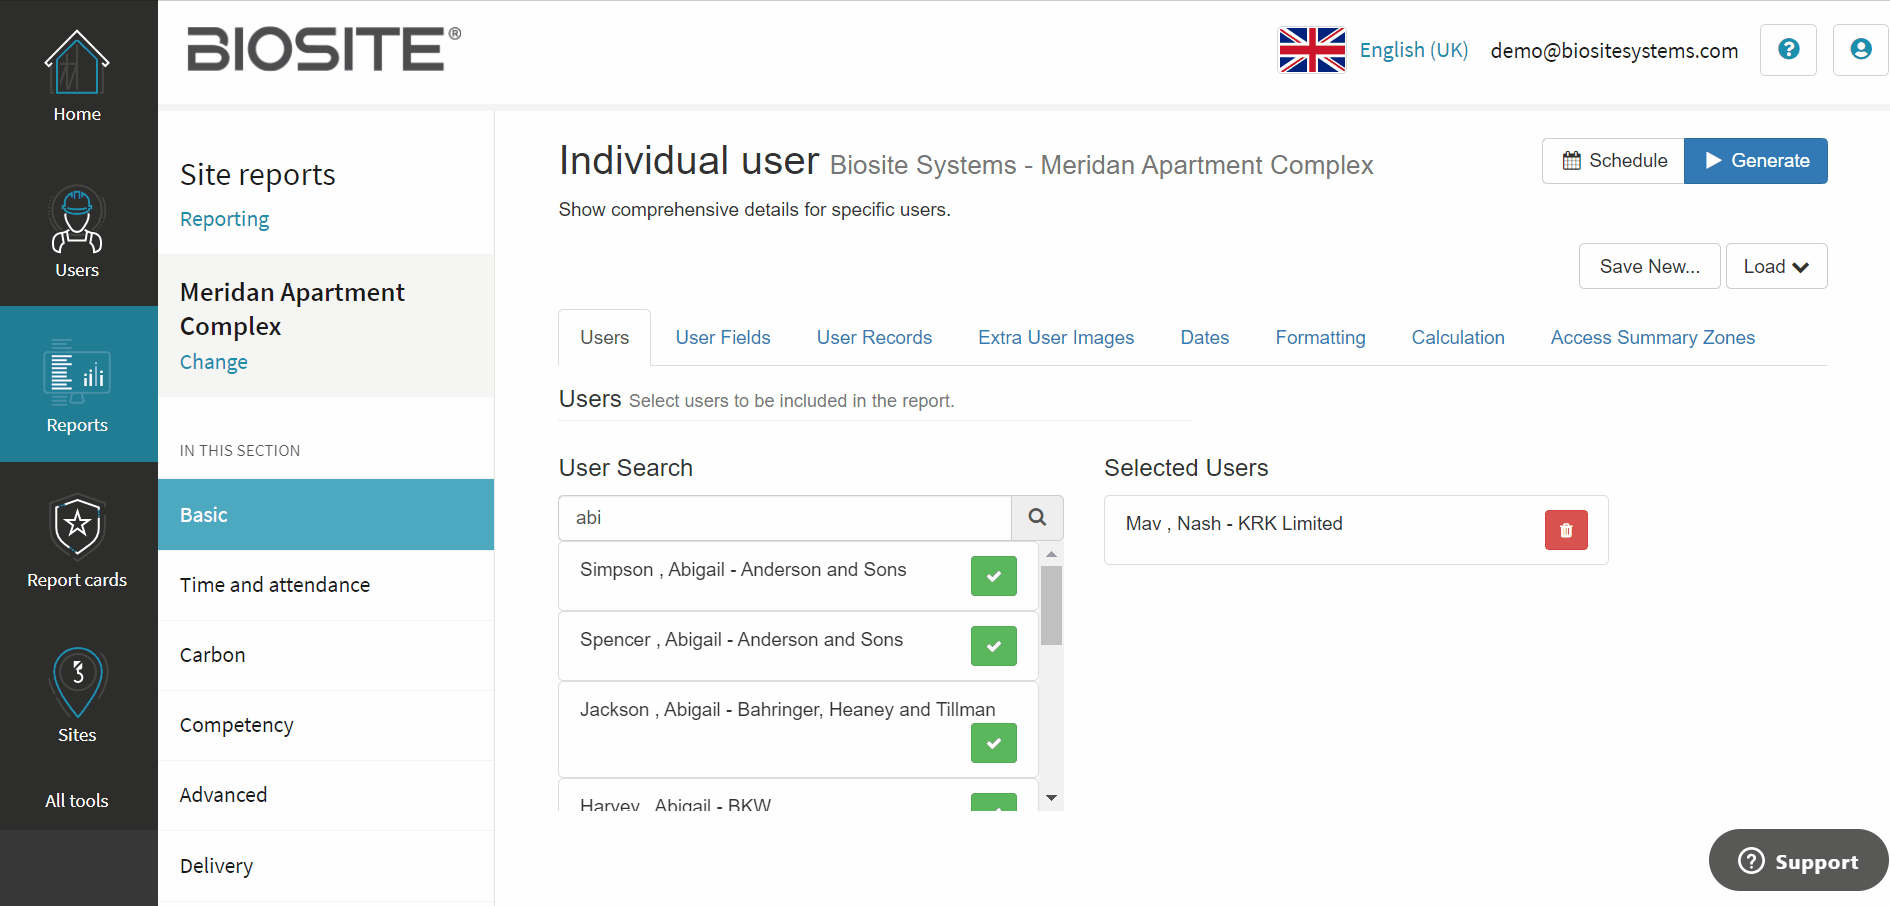Remove Mav, Nash using red trash button

[1566, 530]
